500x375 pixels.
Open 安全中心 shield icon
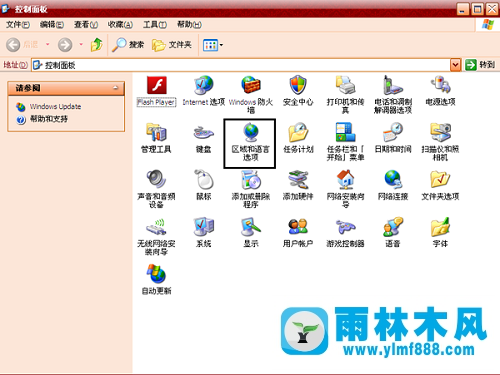[298, 91]
